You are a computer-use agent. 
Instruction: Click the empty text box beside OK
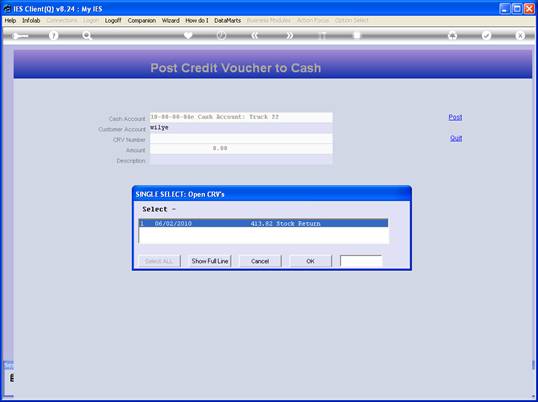tap(361, 261)
